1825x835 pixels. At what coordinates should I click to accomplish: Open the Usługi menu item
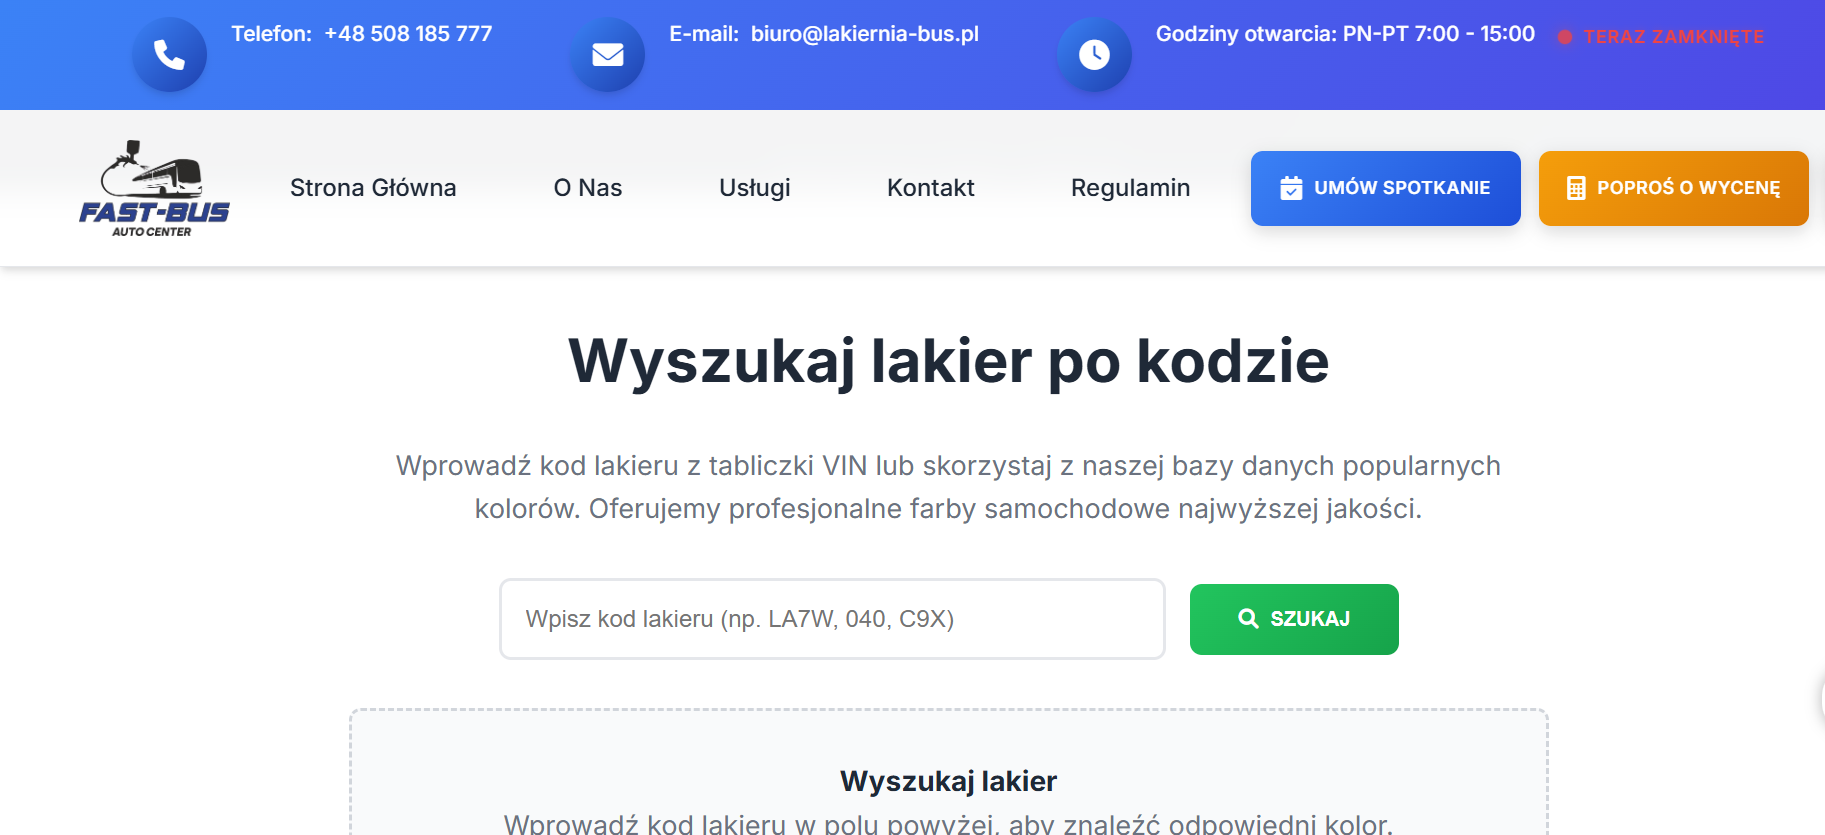(x=755, y=188)
